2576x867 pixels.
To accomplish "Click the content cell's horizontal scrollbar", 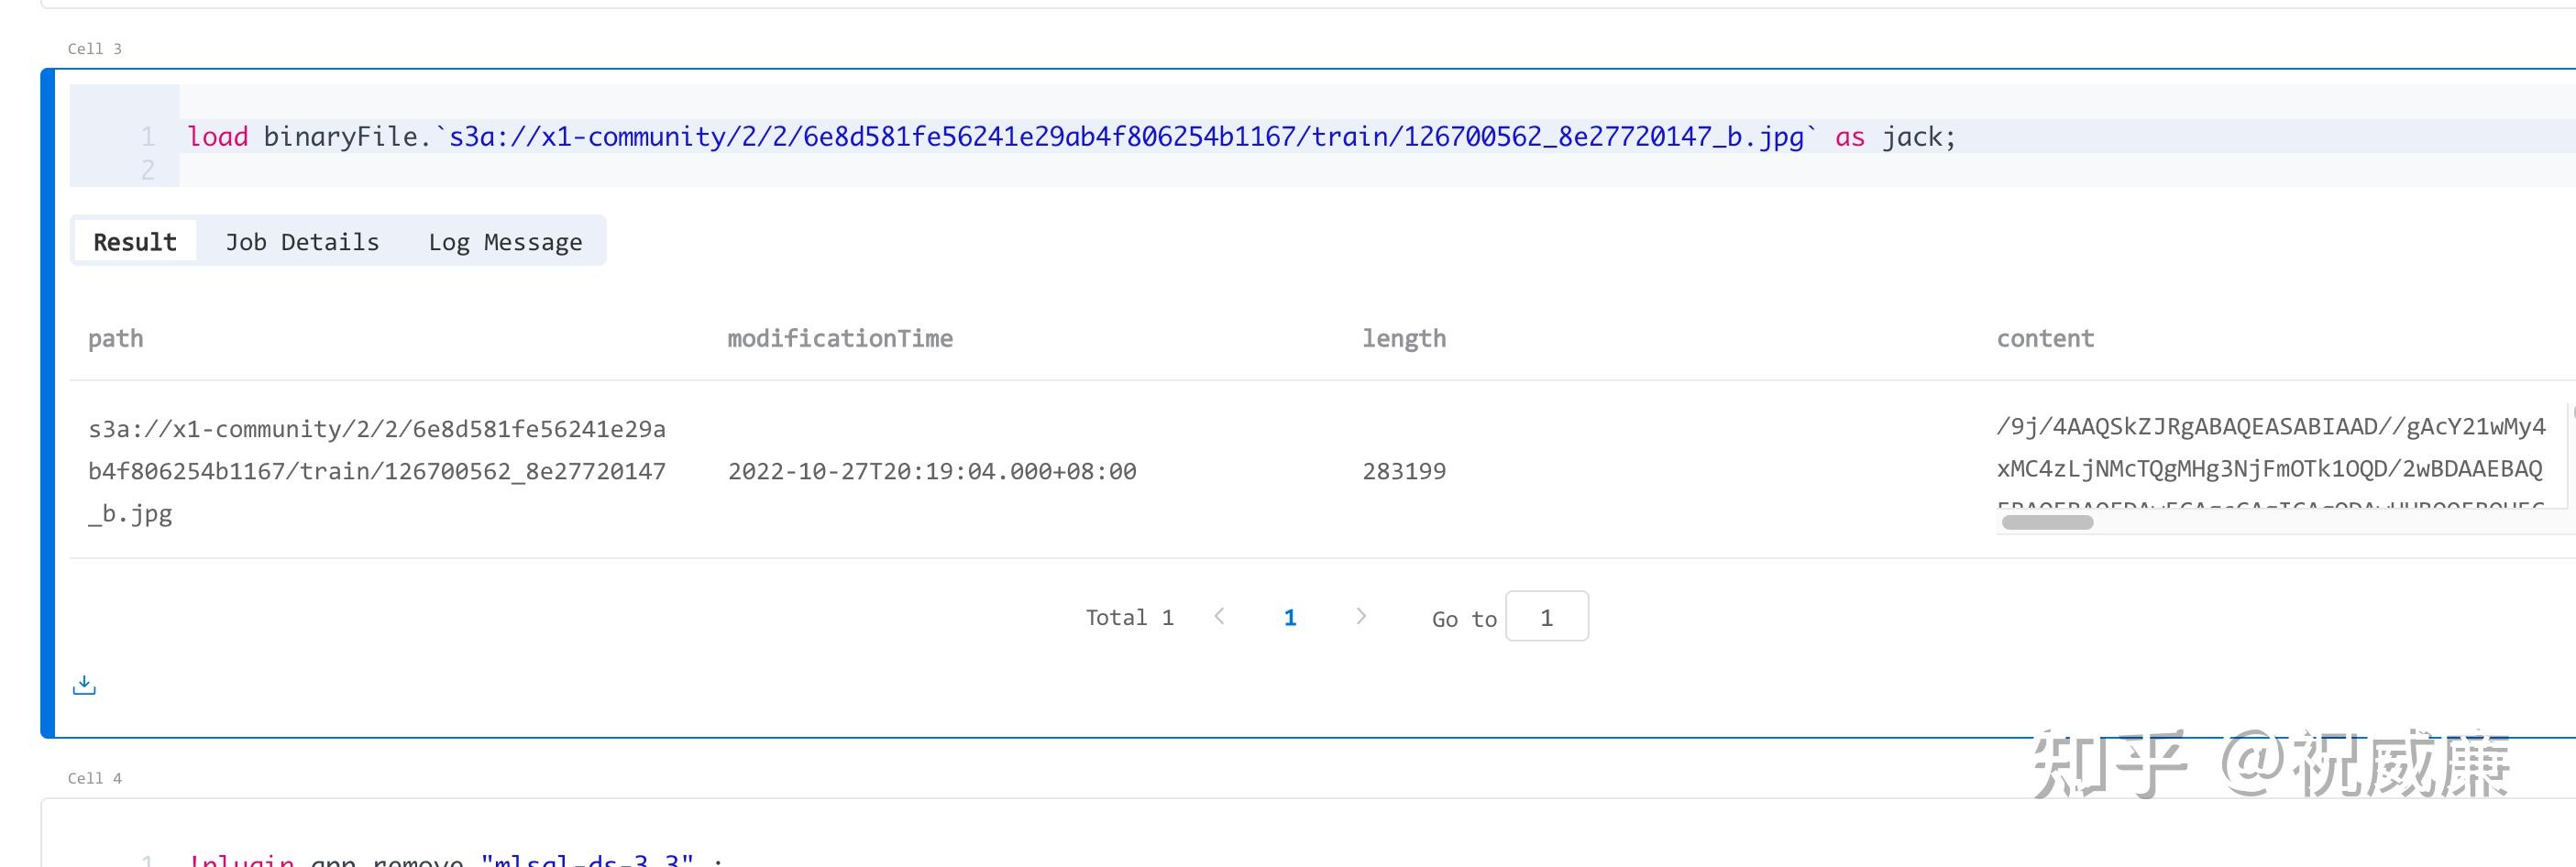I will pos(2047,522).
